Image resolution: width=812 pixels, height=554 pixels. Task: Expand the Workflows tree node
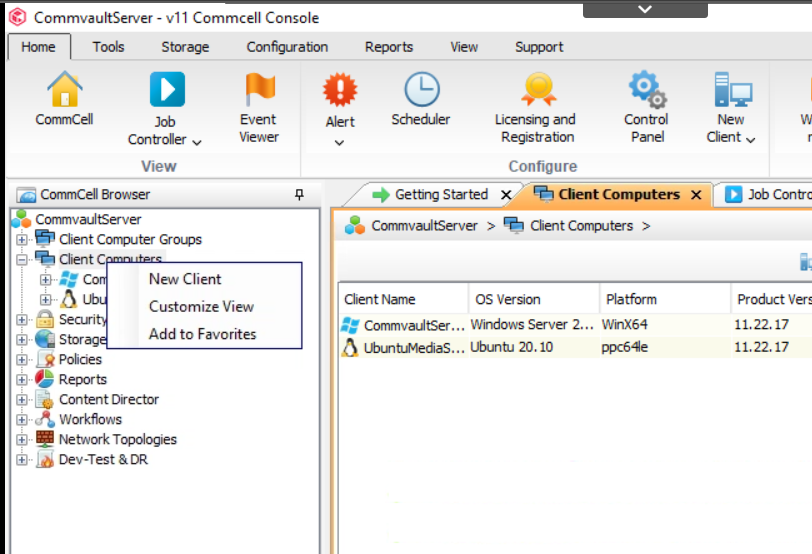[22, 419]
